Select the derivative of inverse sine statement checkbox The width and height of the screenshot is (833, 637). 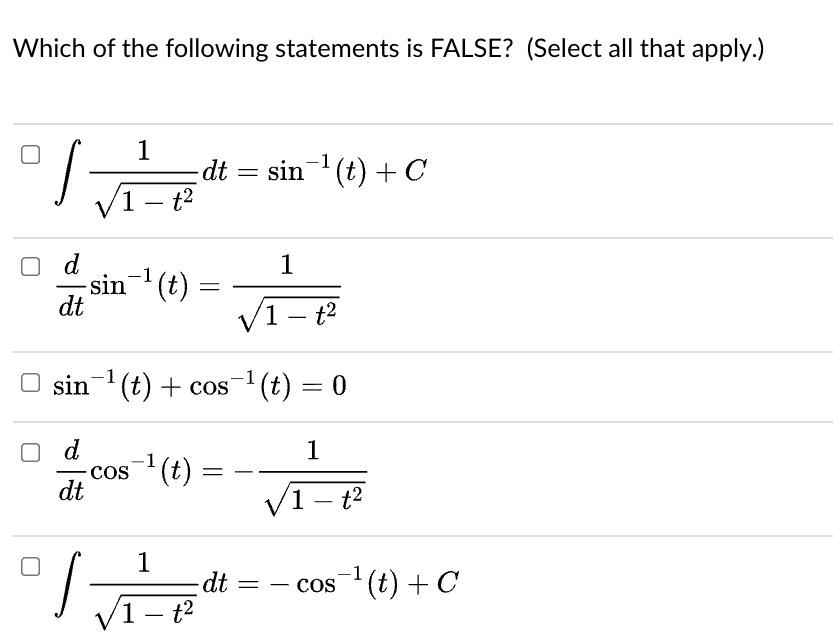coord(30,265)
